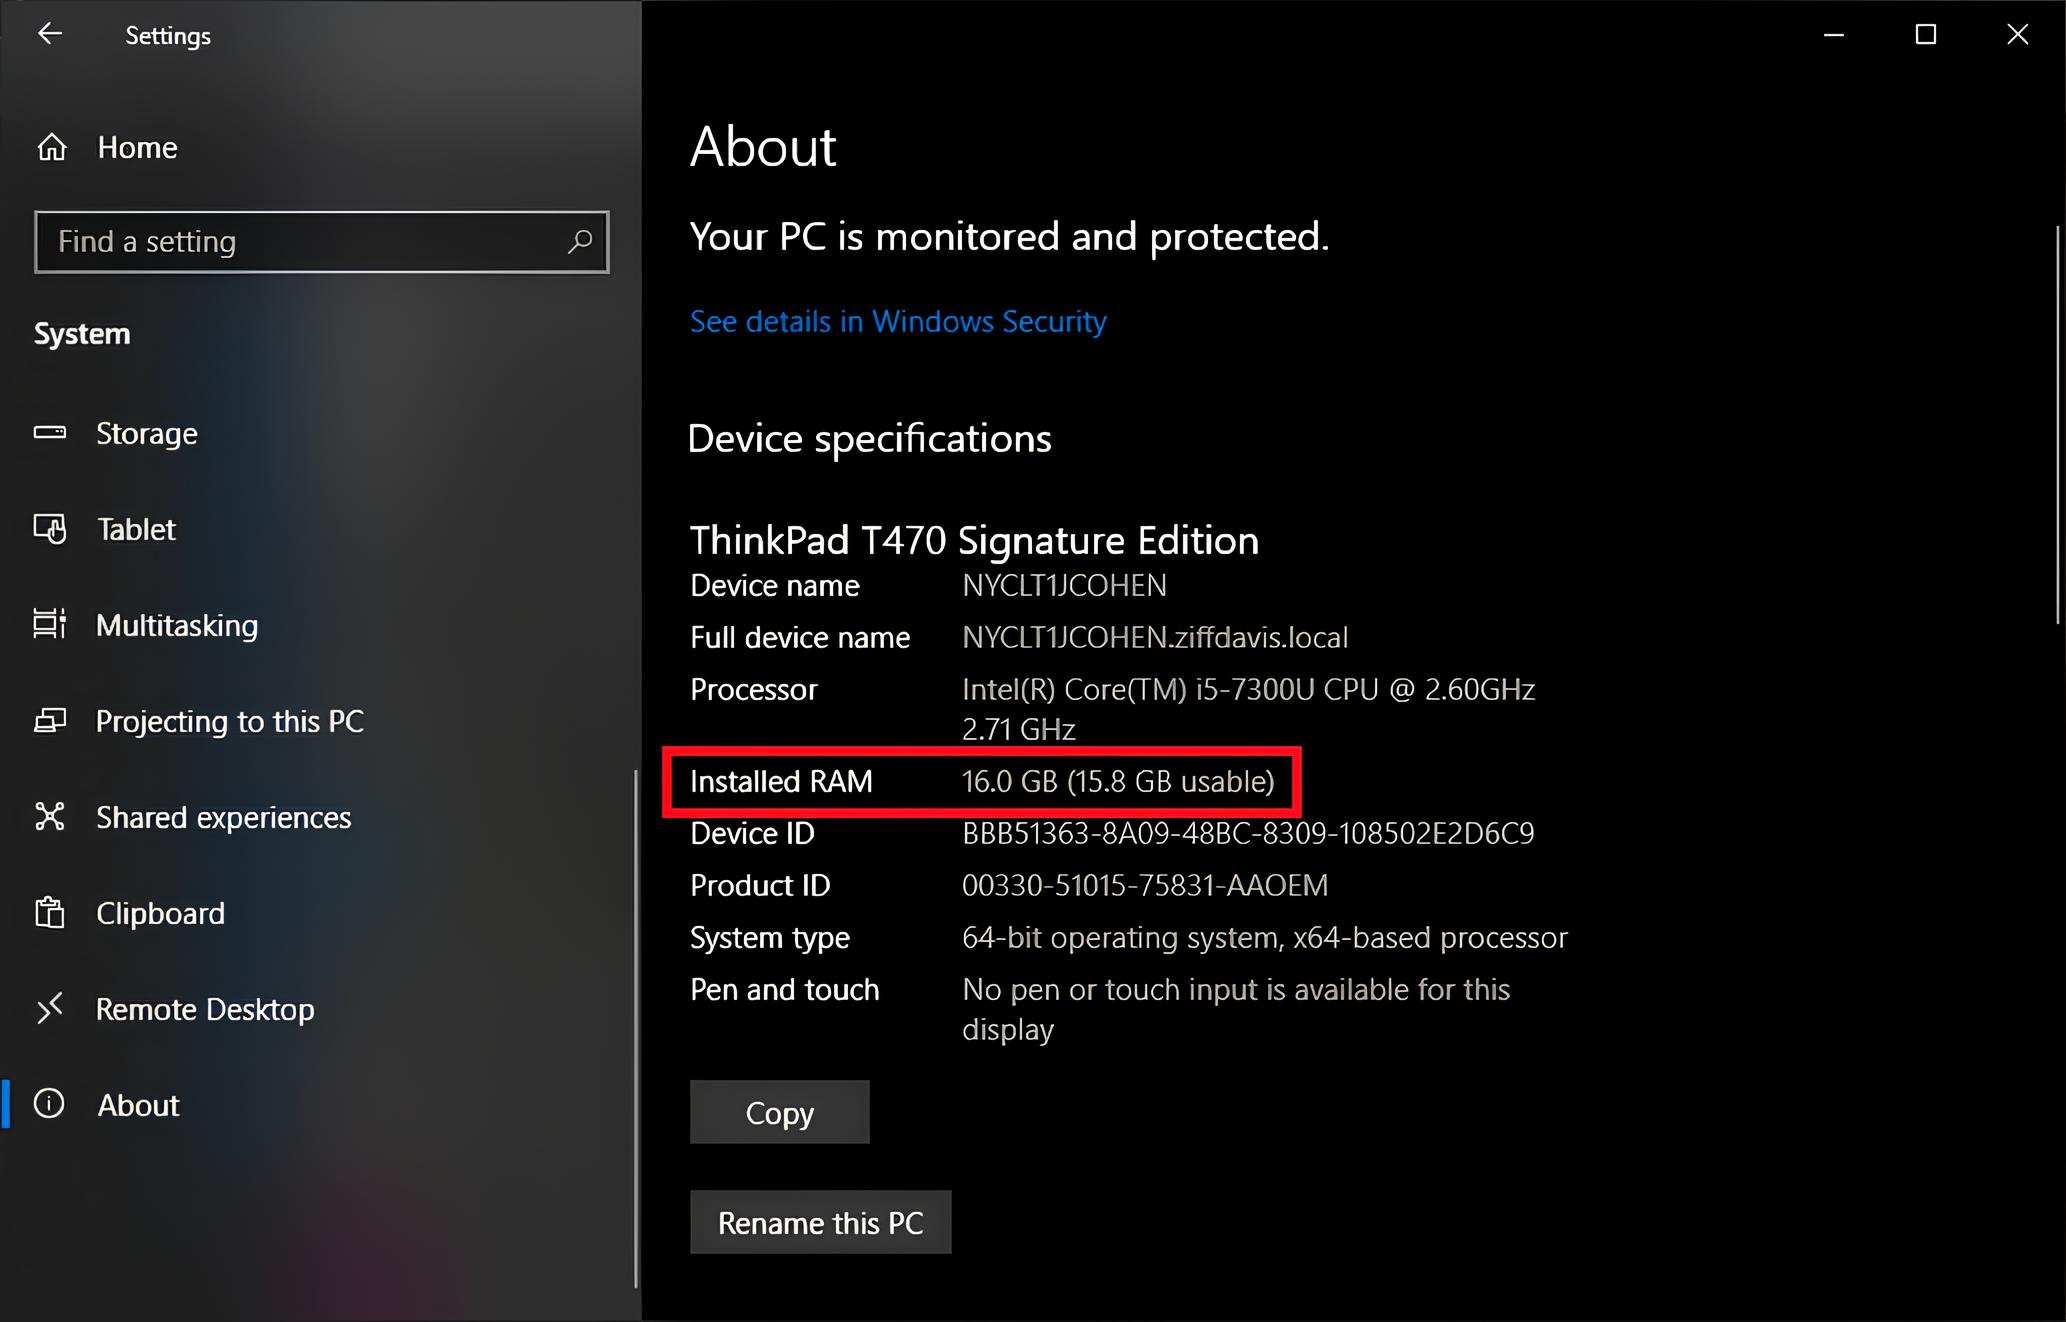Click the Find a setting search box
The width and height of the screenshot is (2066, 1322).
pos(321,241)
